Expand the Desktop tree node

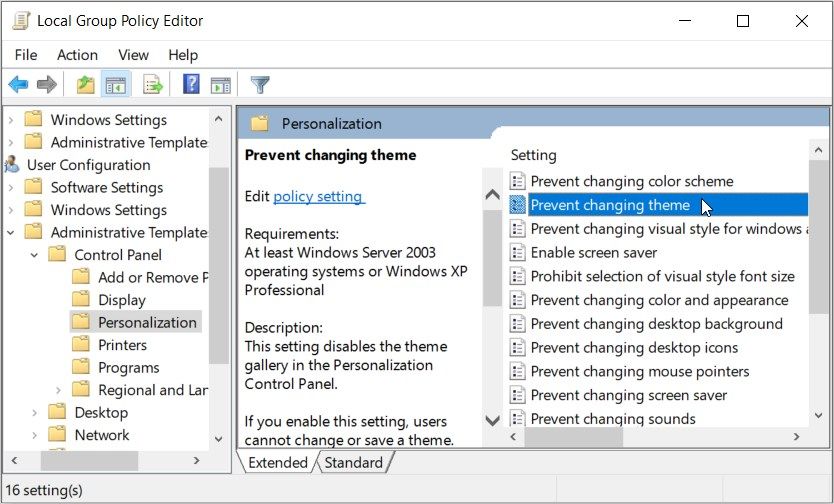click(x=34, y=413)
